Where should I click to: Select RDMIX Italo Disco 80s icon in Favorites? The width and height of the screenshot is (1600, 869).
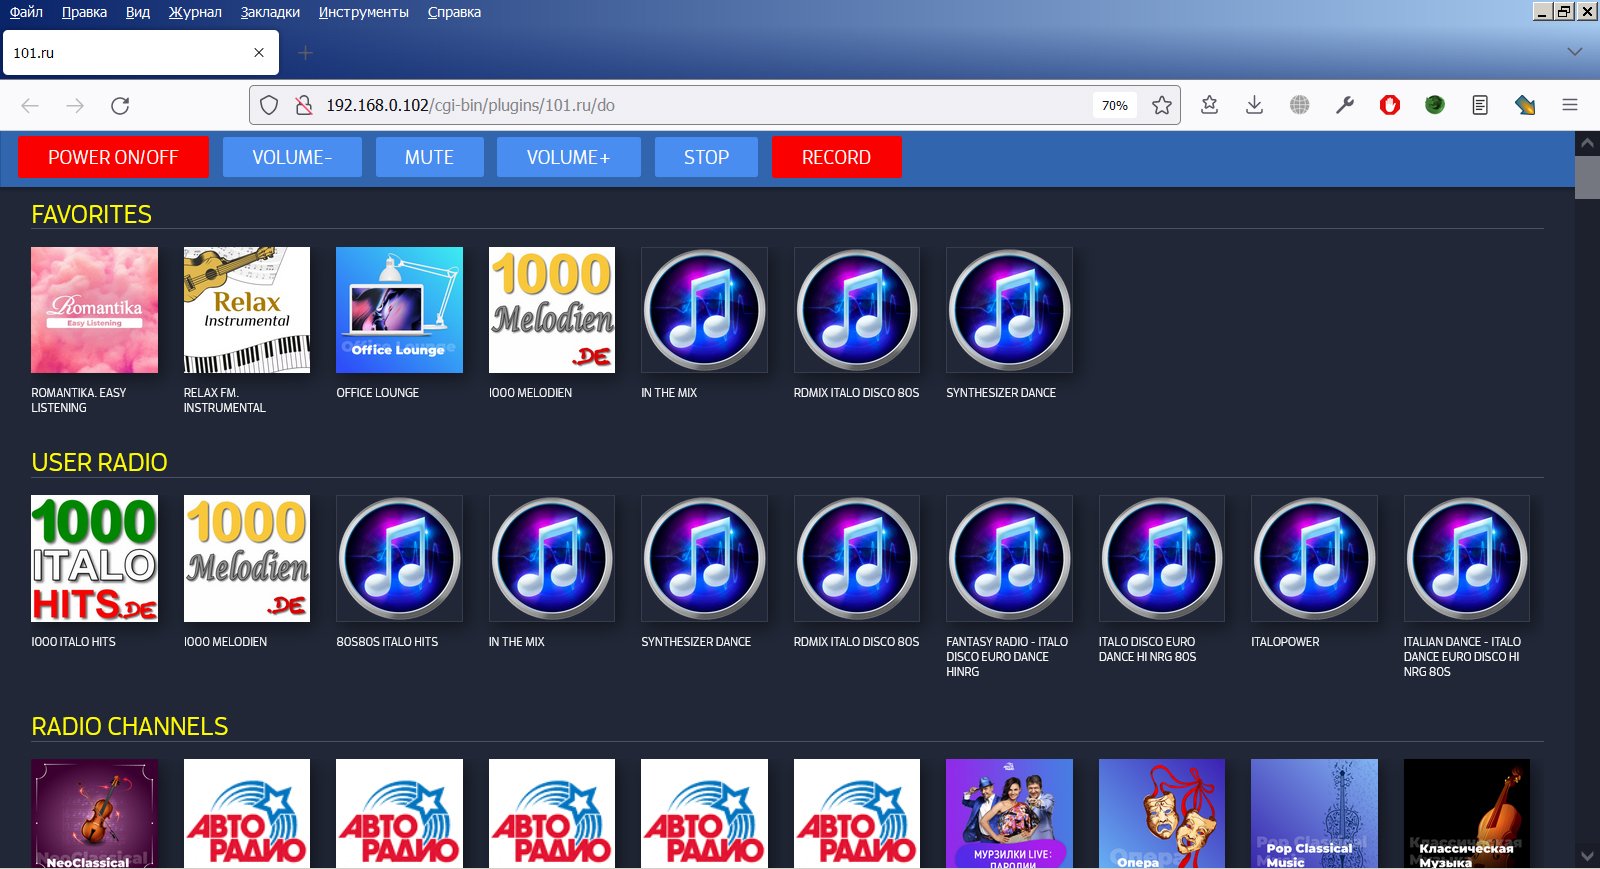pos(857,310)
